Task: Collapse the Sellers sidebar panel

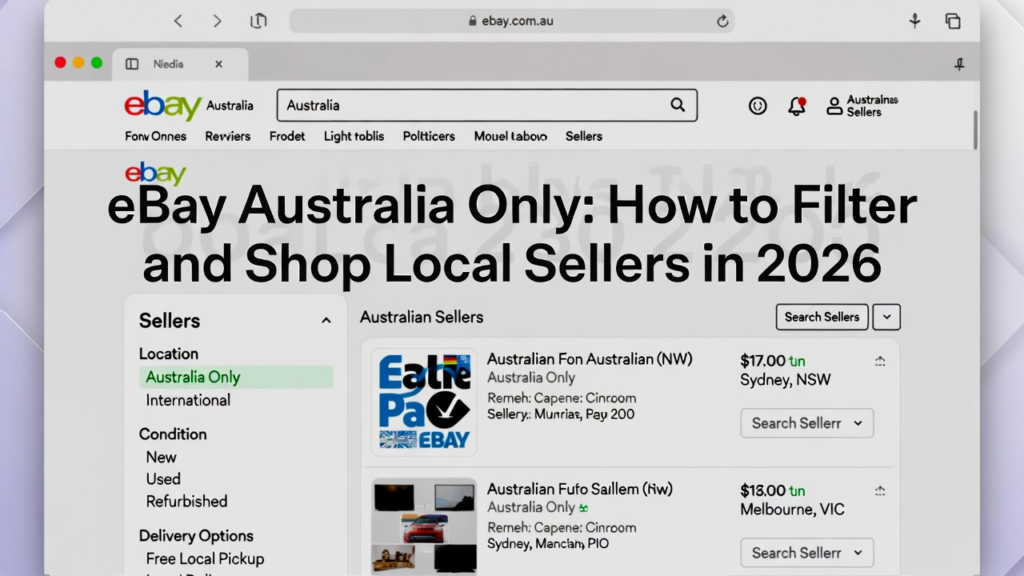Action: tap(326, 321)
